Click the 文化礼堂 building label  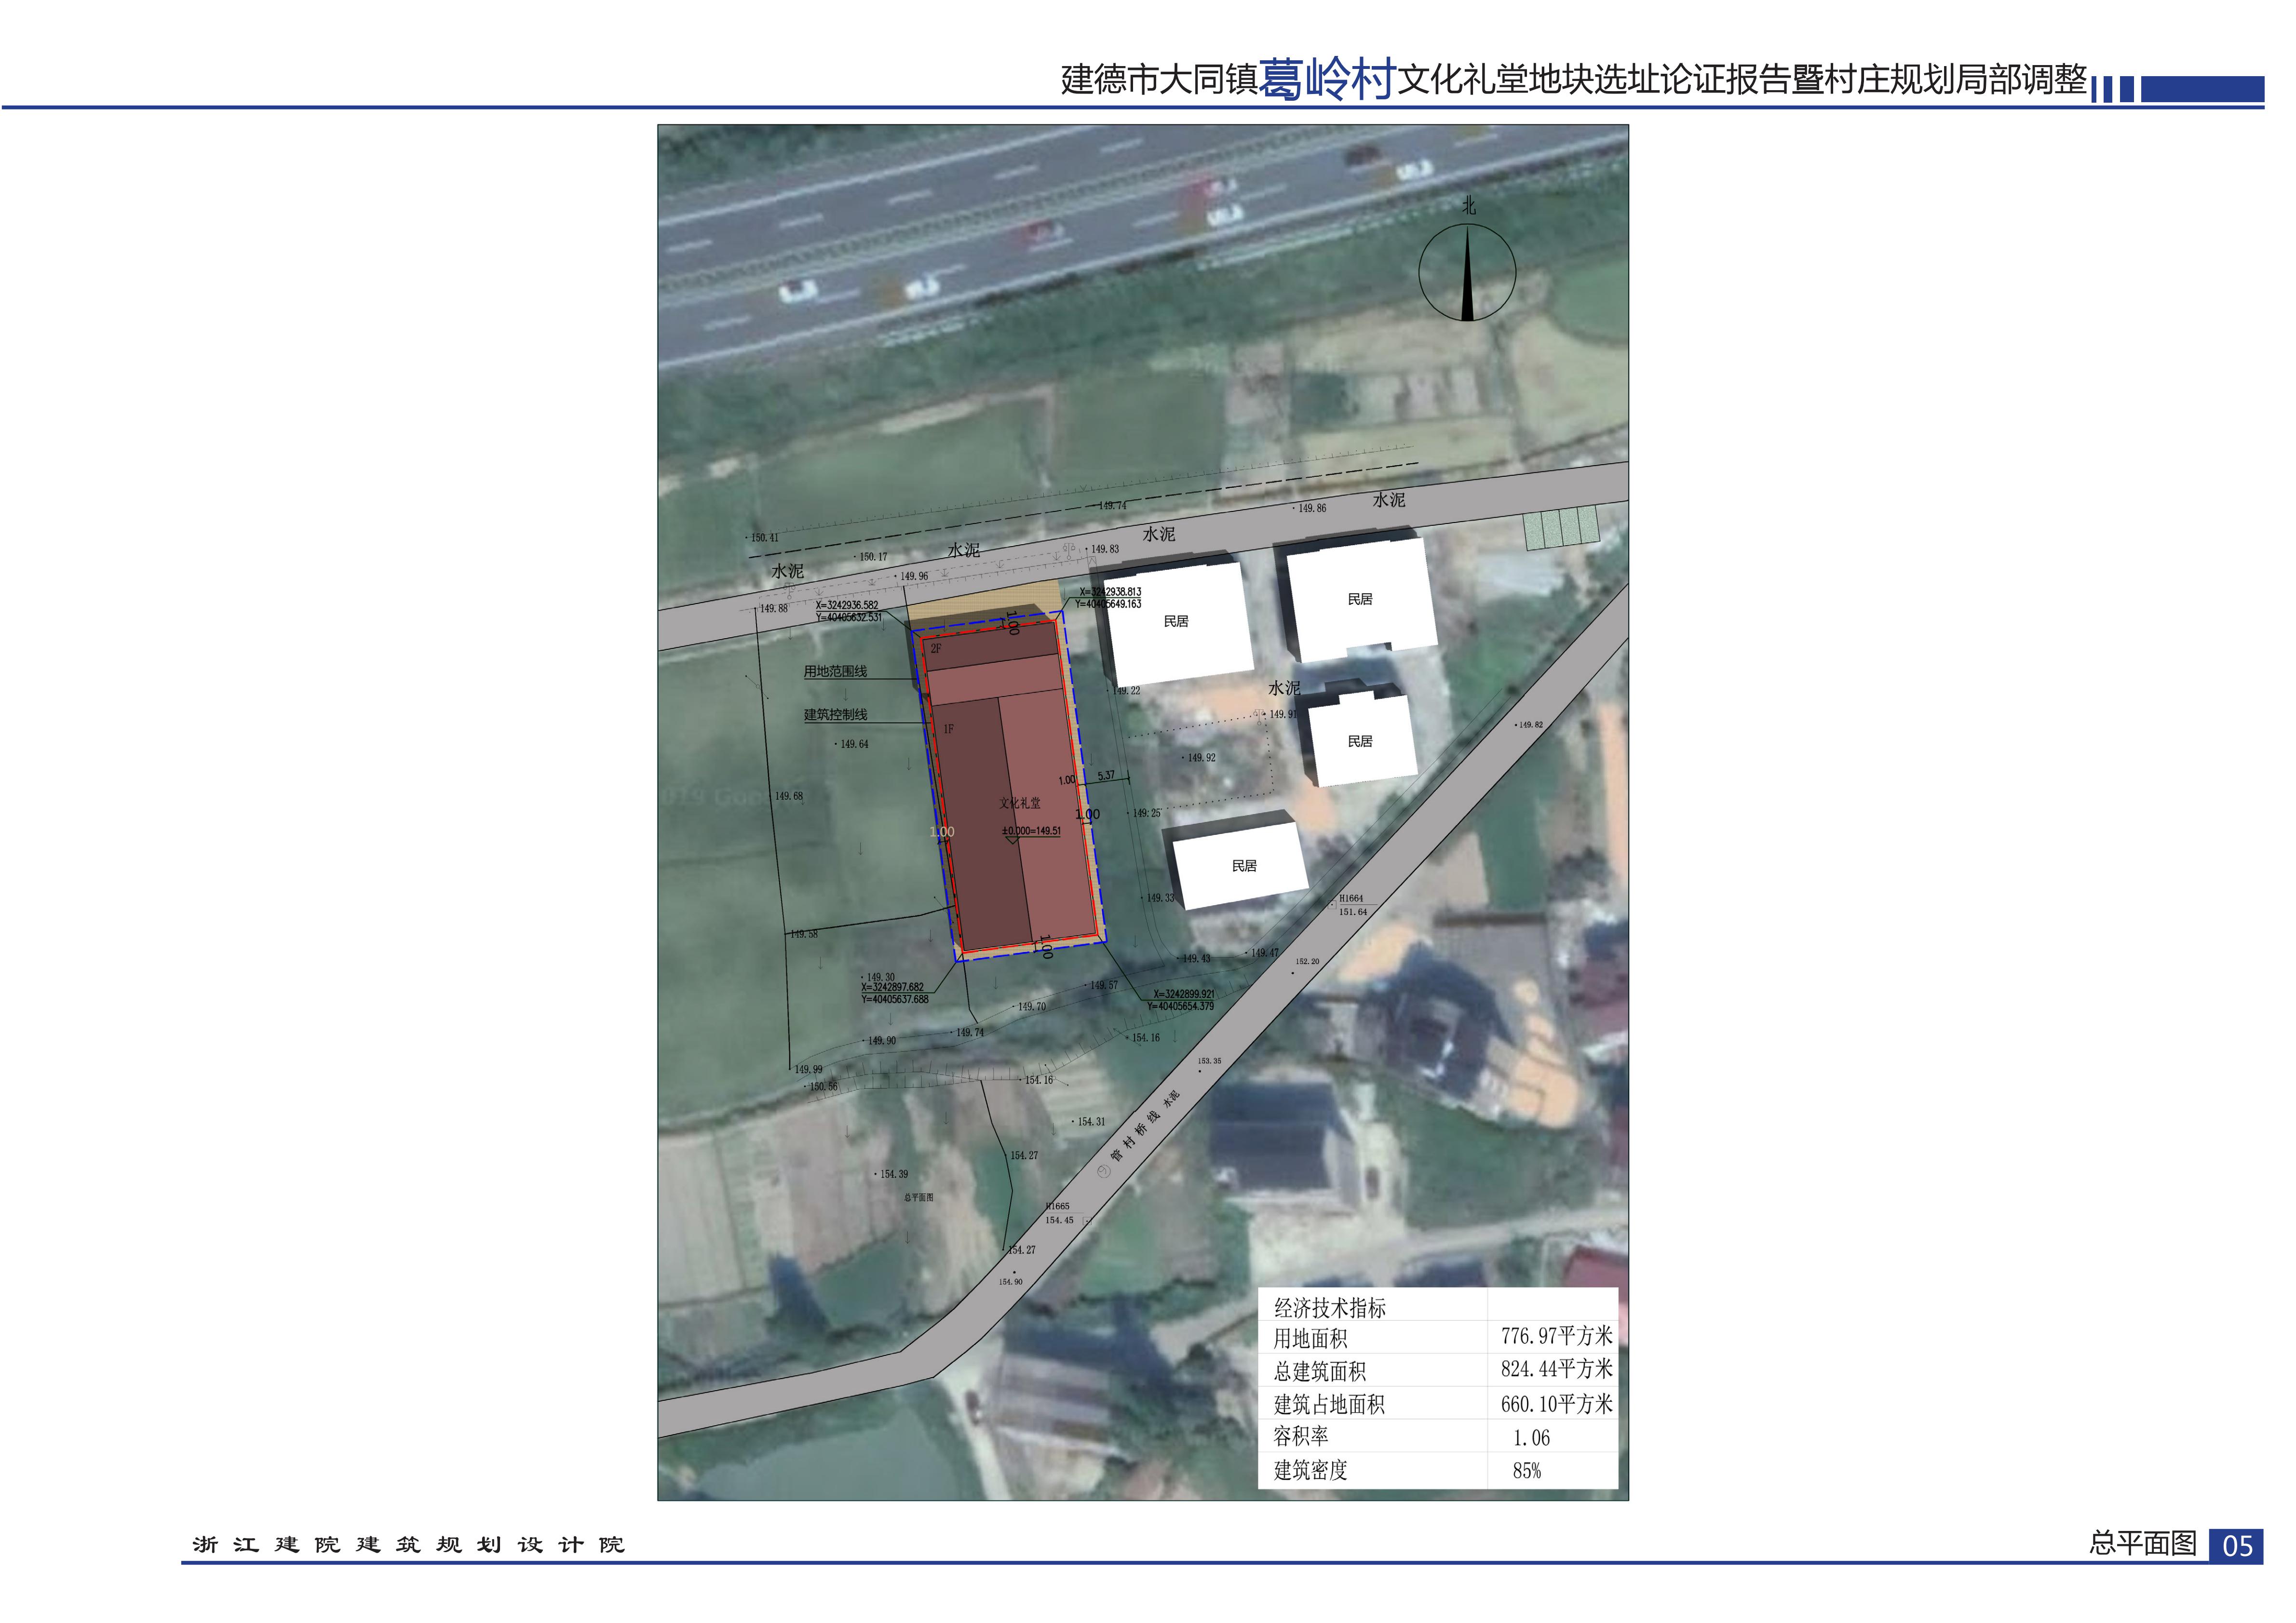pyautogui.click(x=1020, y=803)
